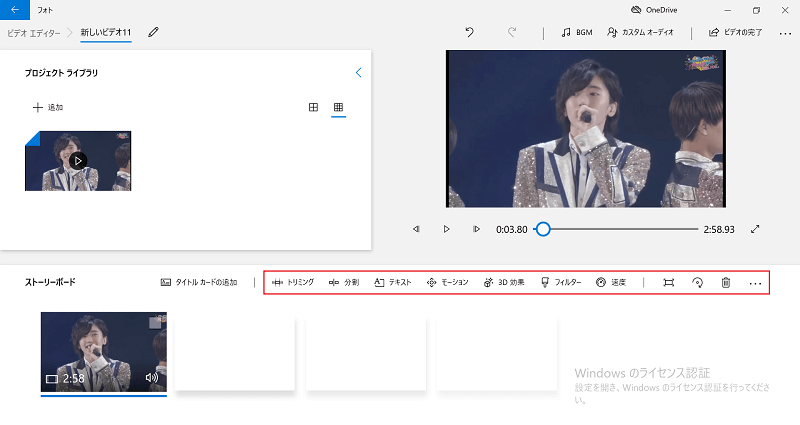Delete the selected clip with trash icon
Screen dimensions: 800x425
726,282
